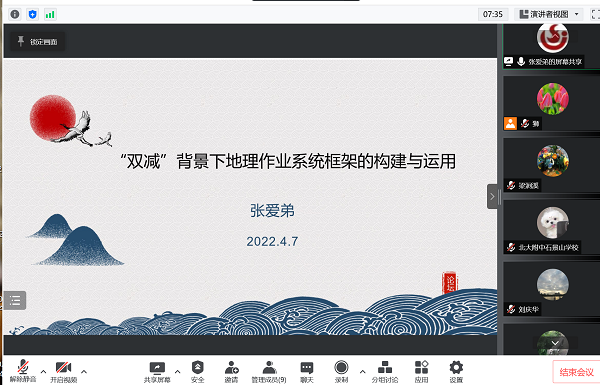Expand audio options arrow beside 解除静音
This screenshot has width=600, height=385.
(x=43, y=372)
